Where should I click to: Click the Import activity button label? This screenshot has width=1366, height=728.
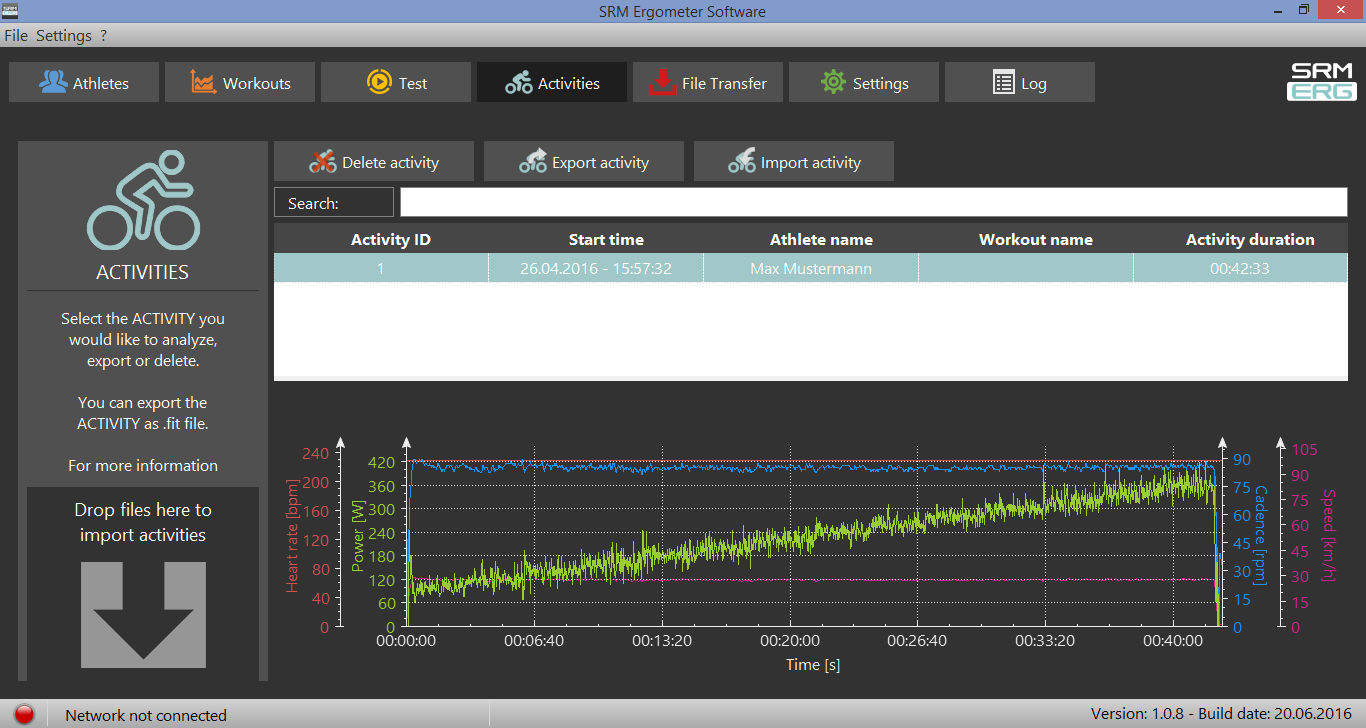click(811, 163)
